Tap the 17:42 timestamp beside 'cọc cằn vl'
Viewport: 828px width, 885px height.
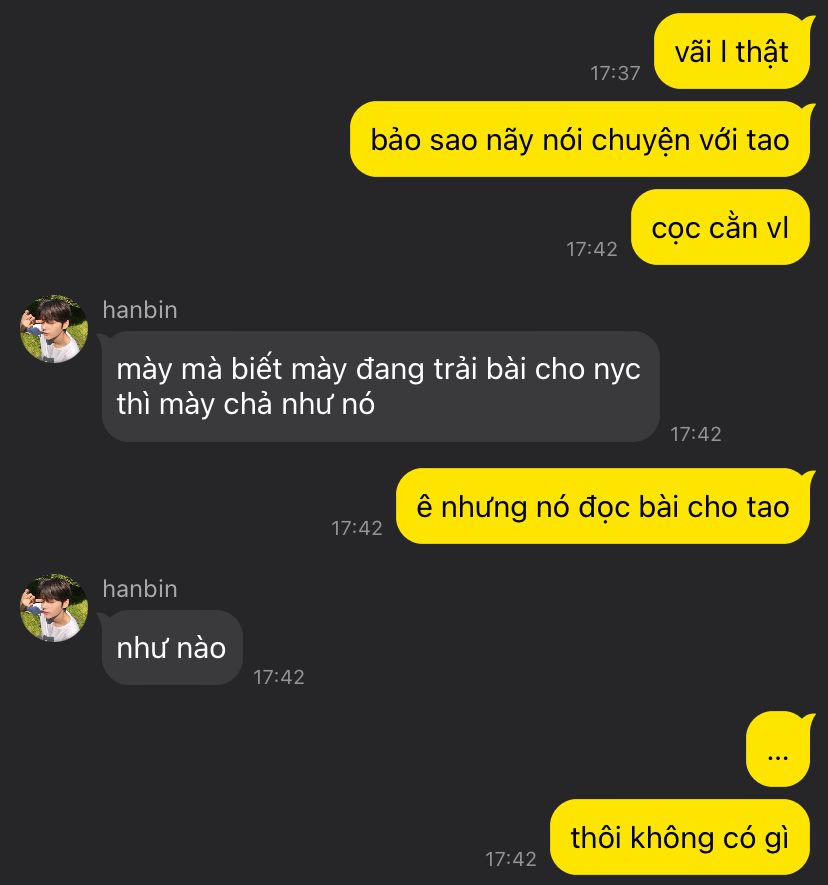point(592,249)
